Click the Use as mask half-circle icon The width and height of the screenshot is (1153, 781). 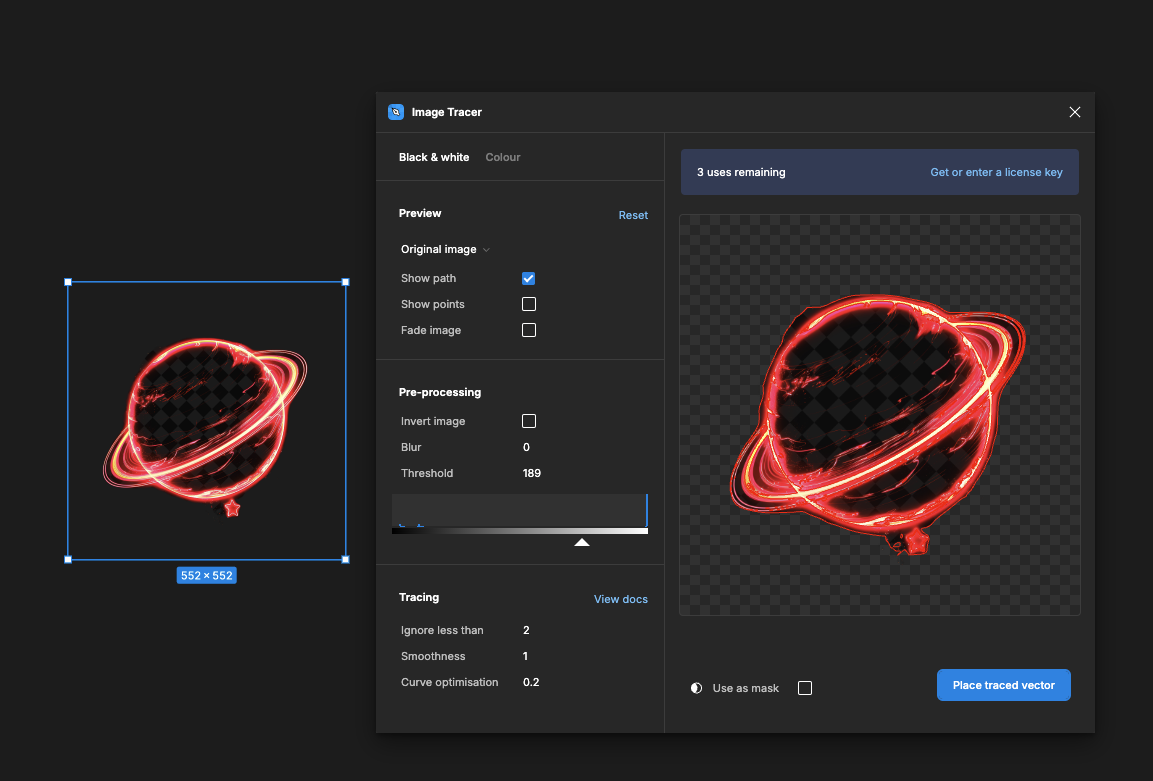[696, 688]
